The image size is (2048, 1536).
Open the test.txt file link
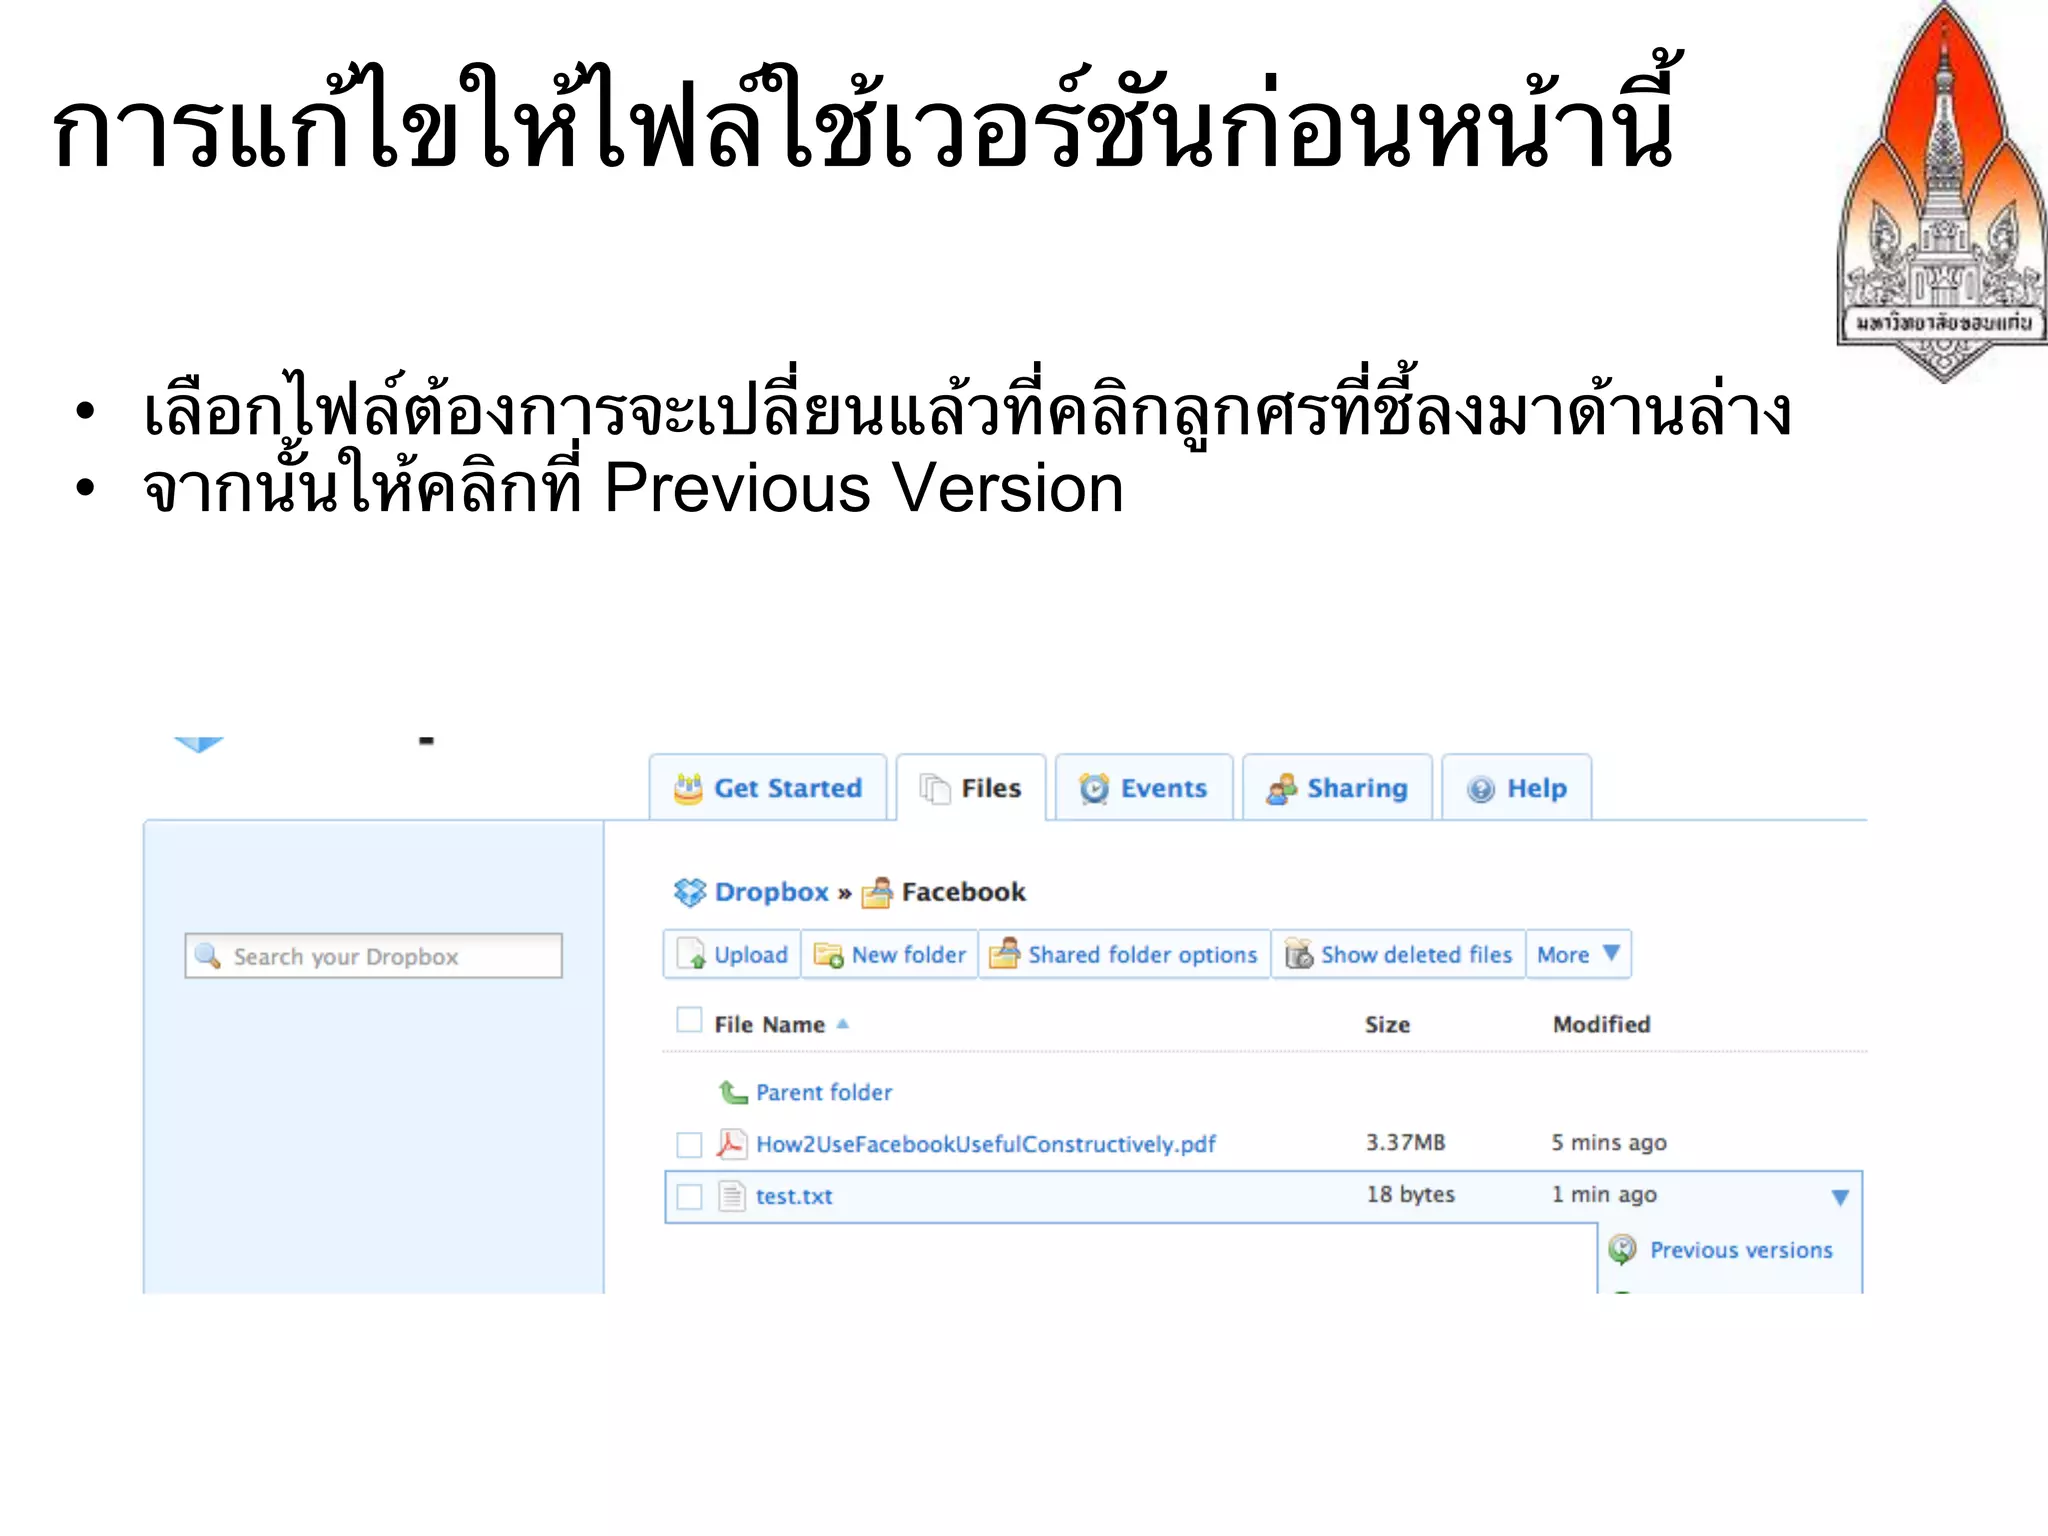pos(794,1197)
